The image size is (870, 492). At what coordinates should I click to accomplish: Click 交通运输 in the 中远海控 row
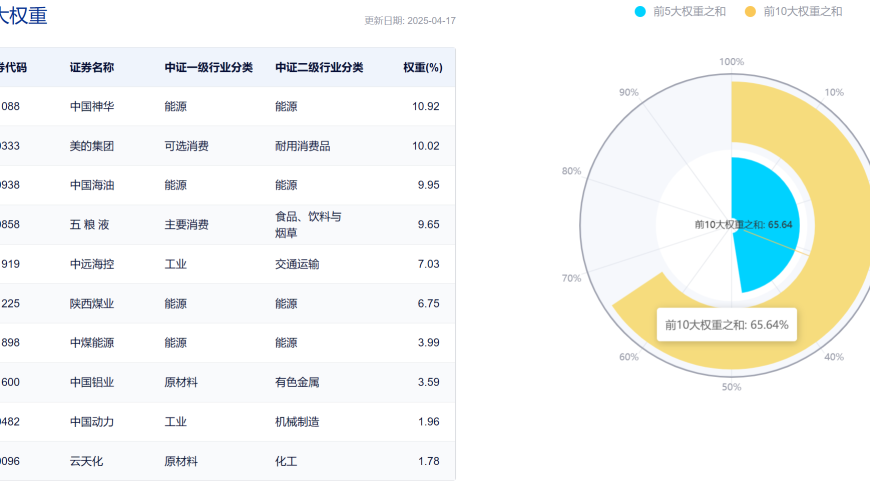coord(297,264)
